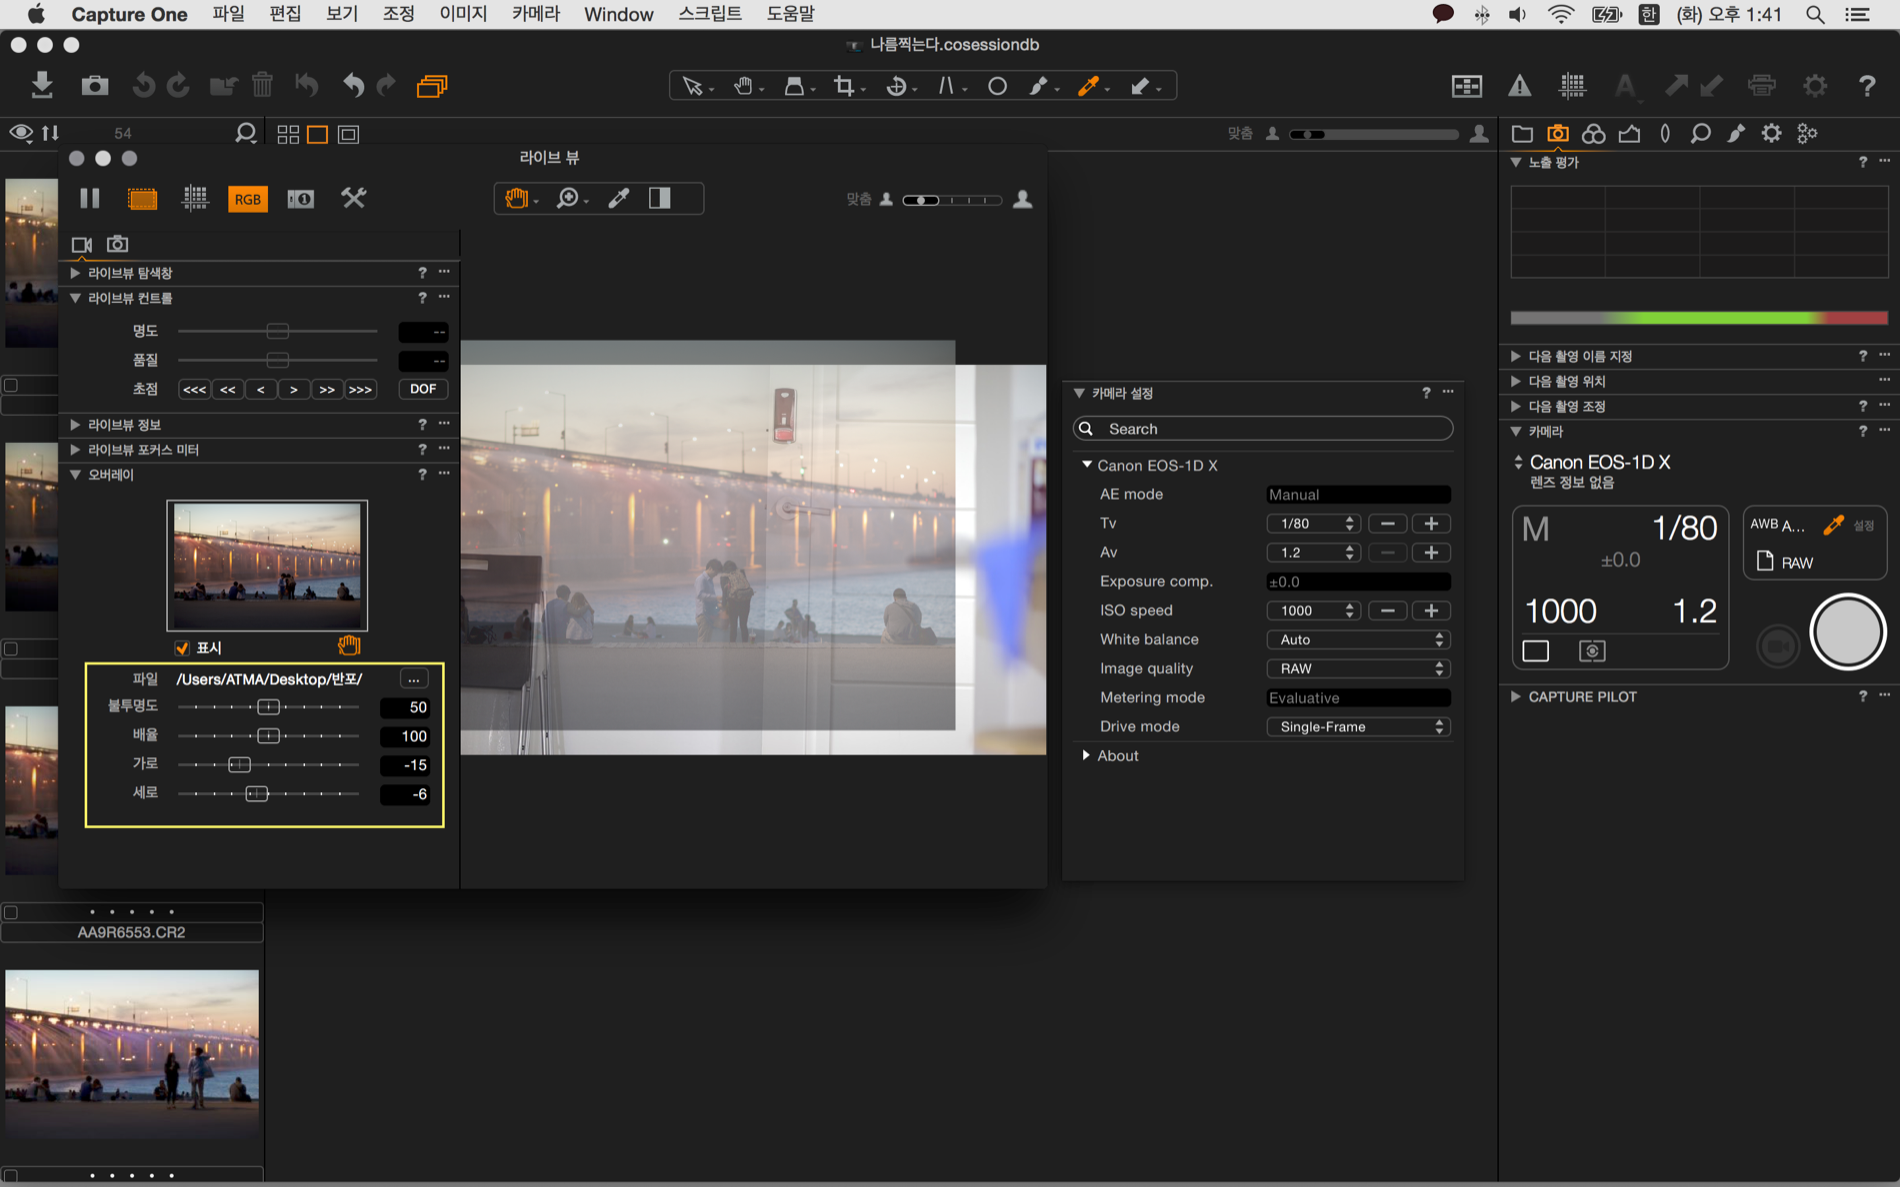Open the capture camera tool tab
This screenshot has height=1187, width=1900.
click(x=1557, y=133)
